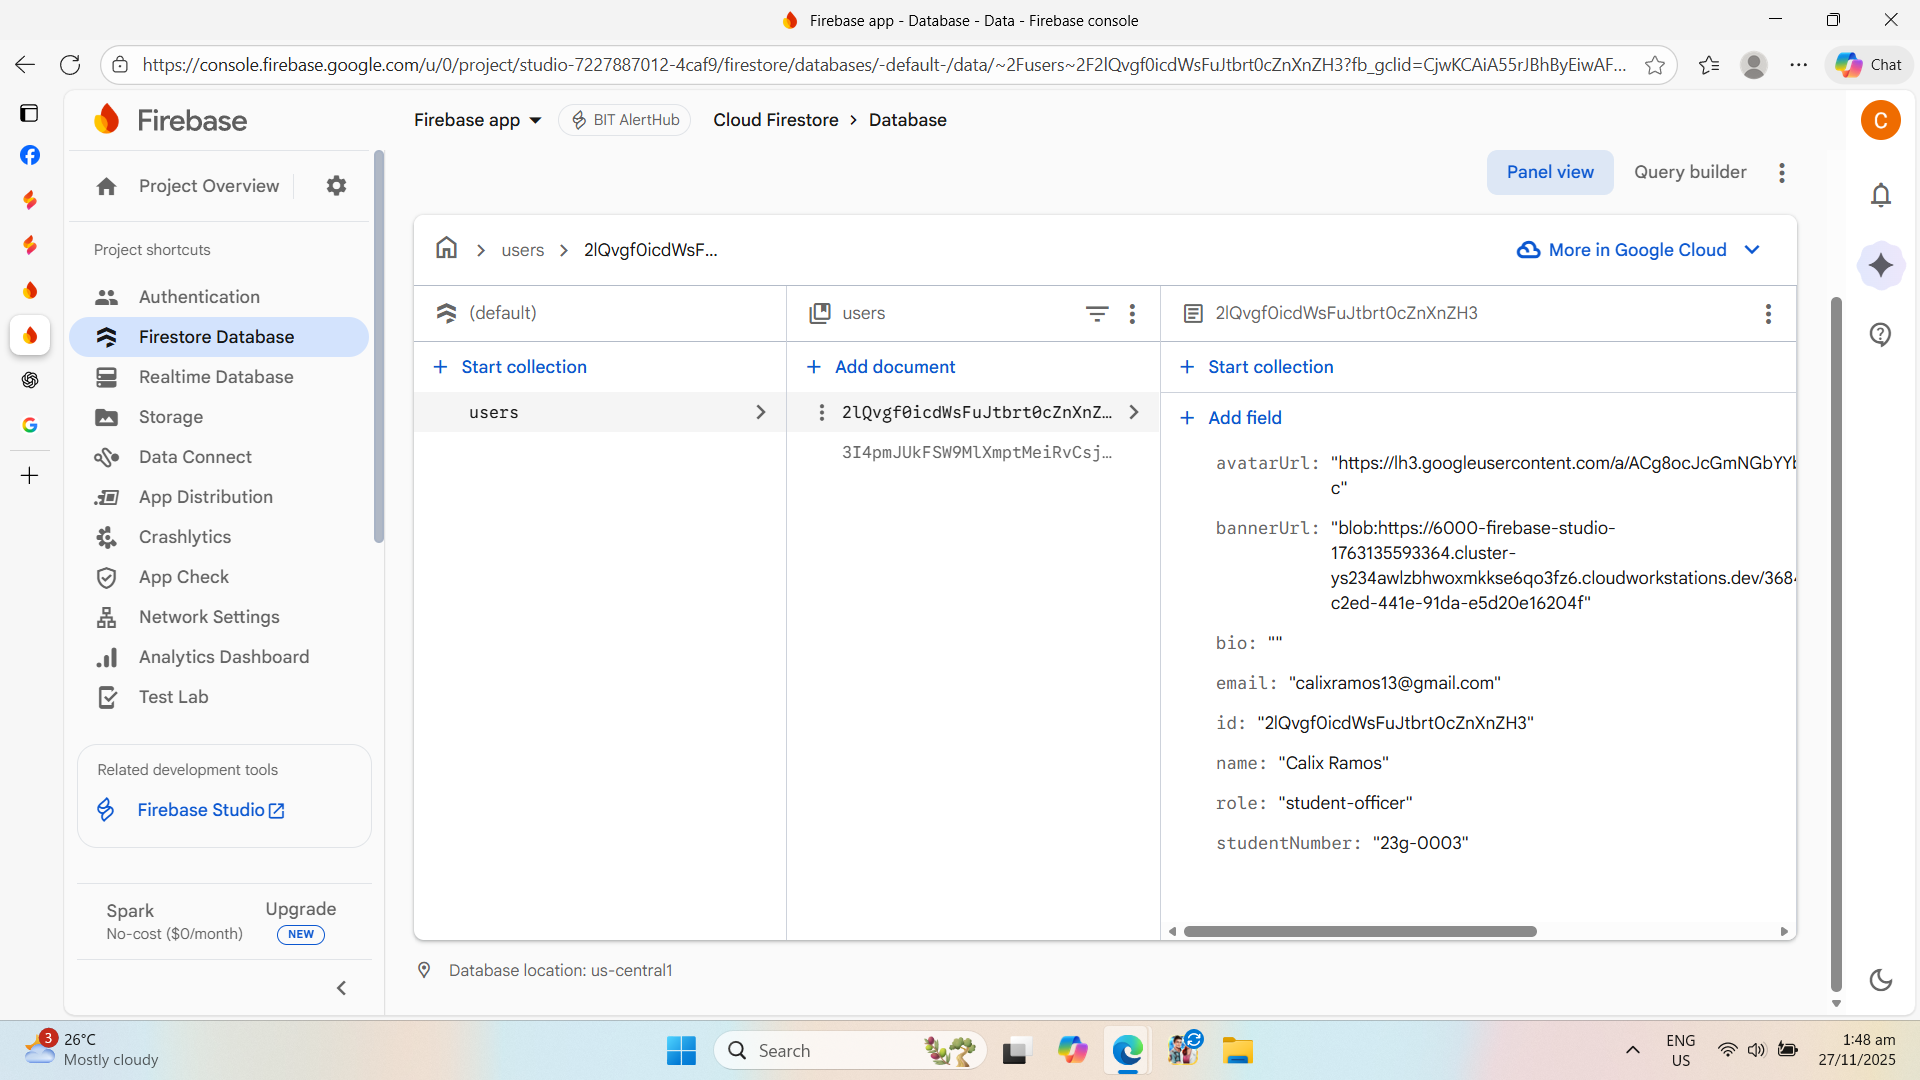Viewport: 1920px width, 1080px height.
Task: Open users collection three-dot menu
Action: click(1132, 314)
